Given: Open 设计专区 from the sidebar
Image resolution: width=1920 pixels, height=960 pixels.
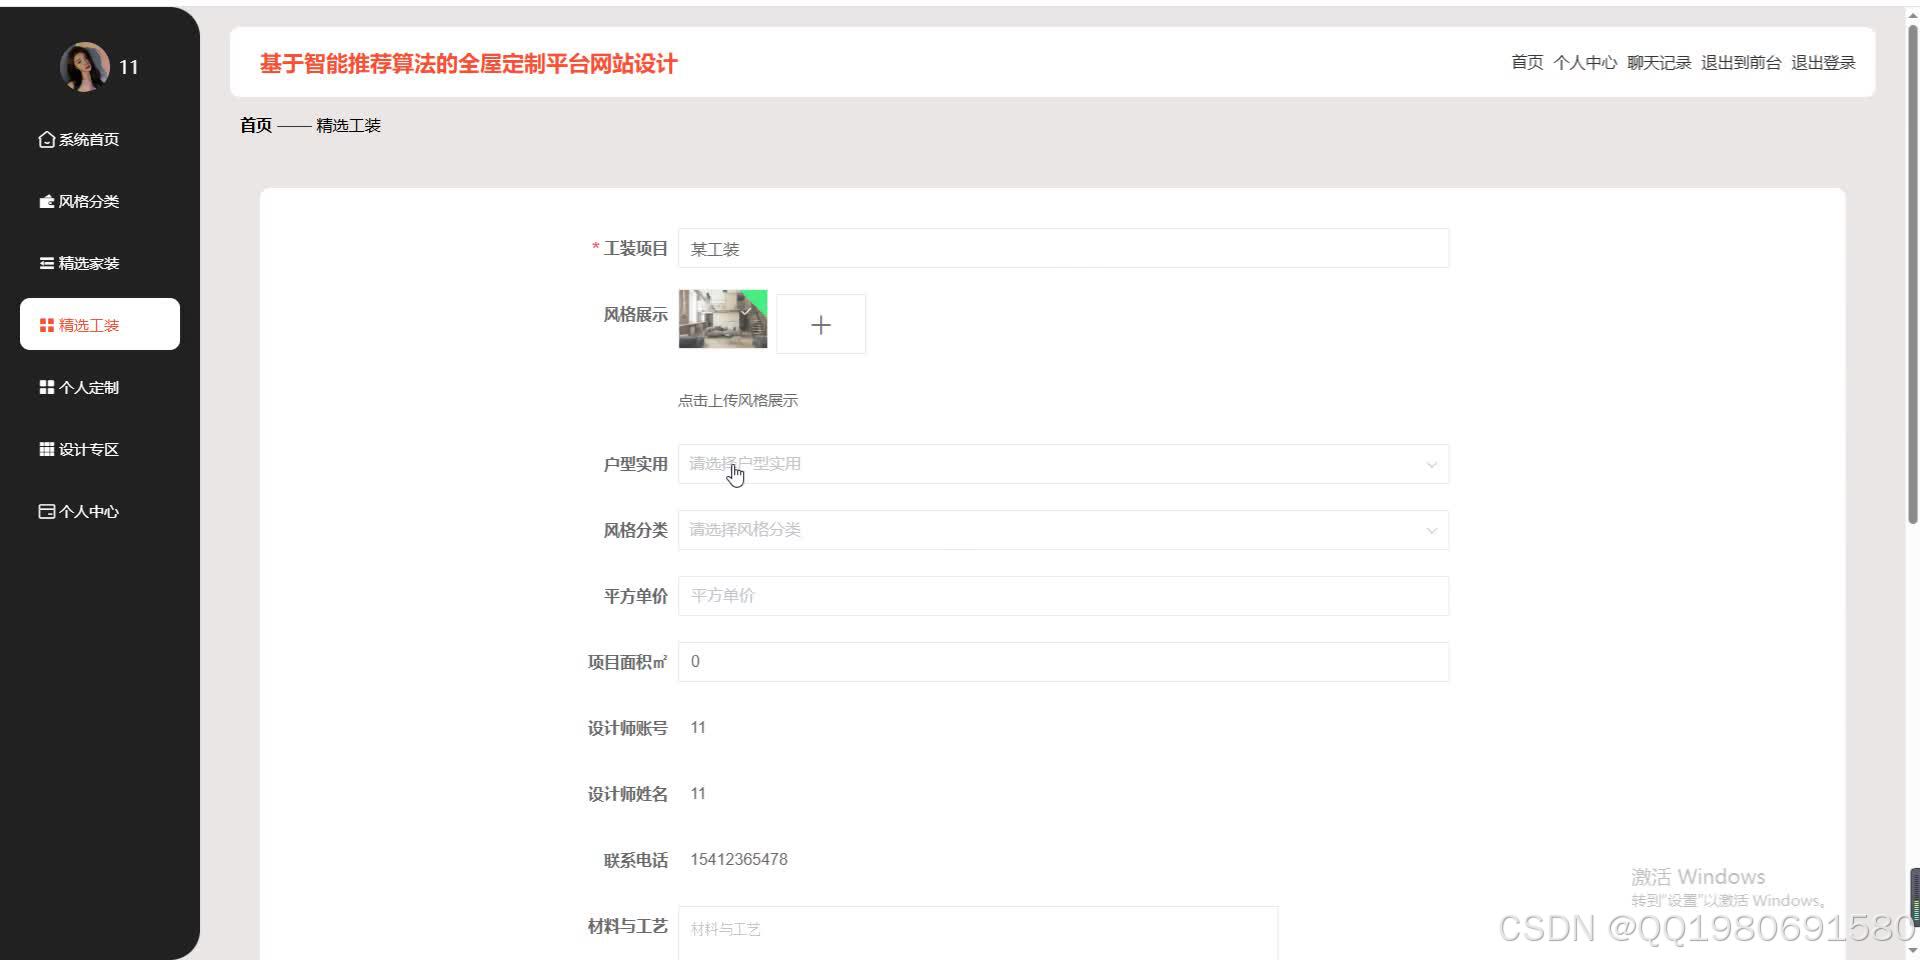Looking at the screenshot, I should 99,449.
